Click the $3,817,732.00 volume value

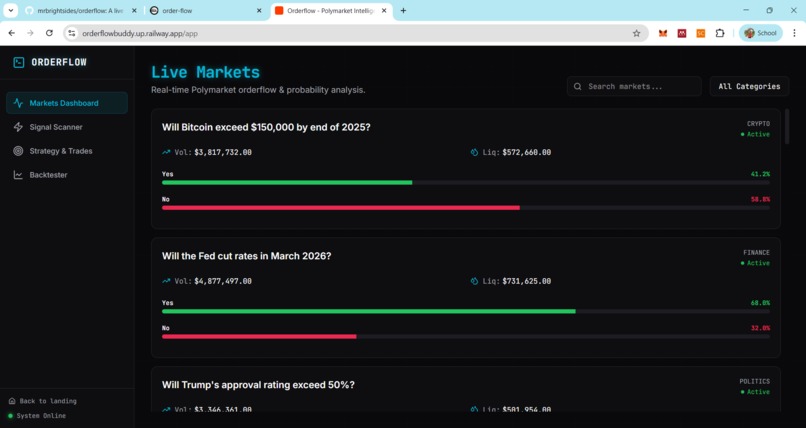click(x=223, y=153)
